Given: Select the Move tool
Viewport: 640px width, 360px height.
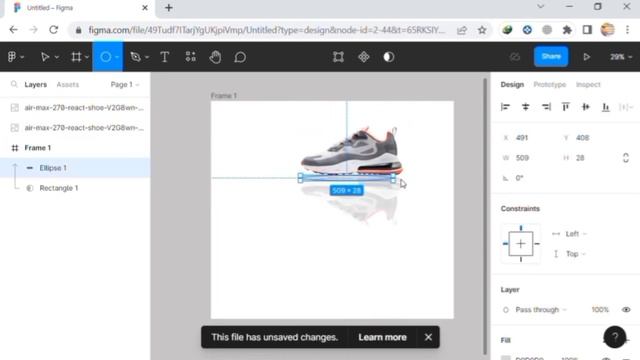Looking at the screenshot, I should (x=44, y=57).
